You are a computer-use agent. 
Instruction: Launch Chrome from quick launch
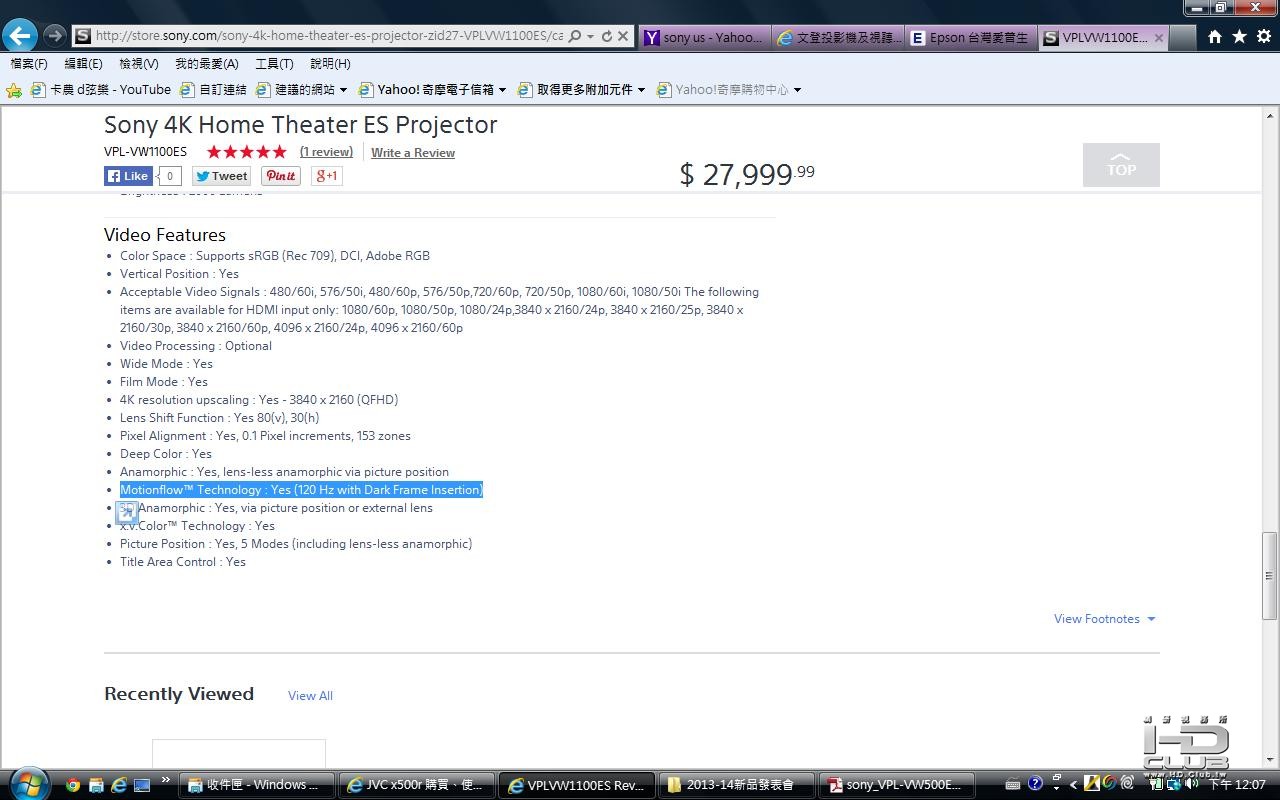pos(73,785)
